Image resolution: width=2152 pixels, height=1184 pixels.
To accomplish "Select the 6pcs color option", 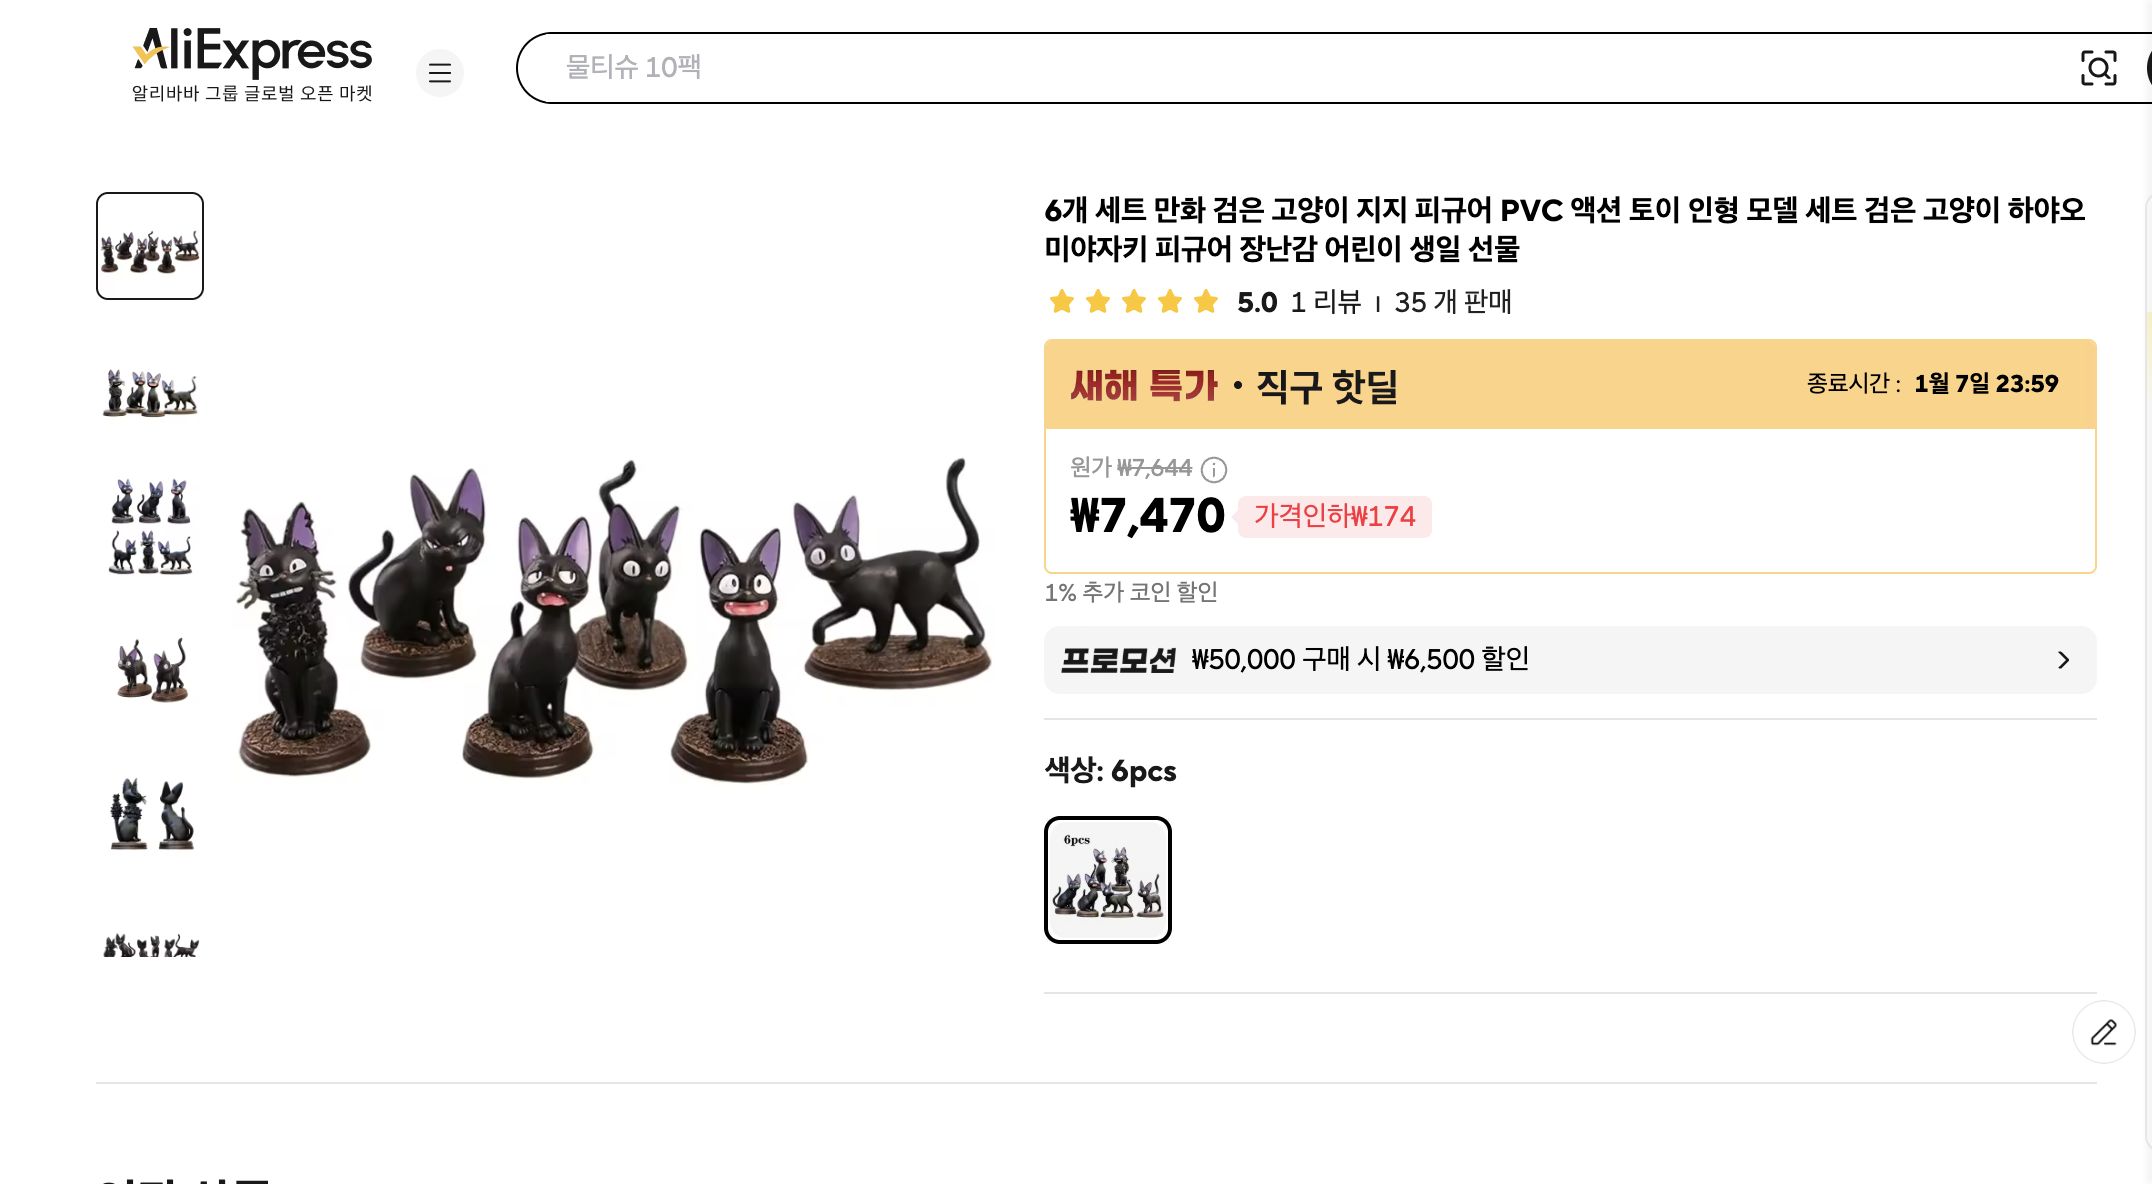I will [1107, 879].
